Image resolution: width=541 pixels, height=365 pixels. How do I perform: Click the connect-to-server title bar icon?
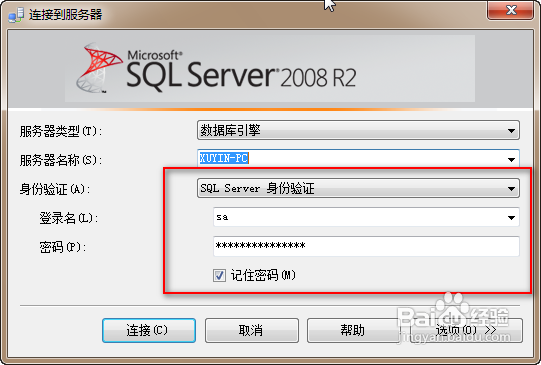[16, 15]
